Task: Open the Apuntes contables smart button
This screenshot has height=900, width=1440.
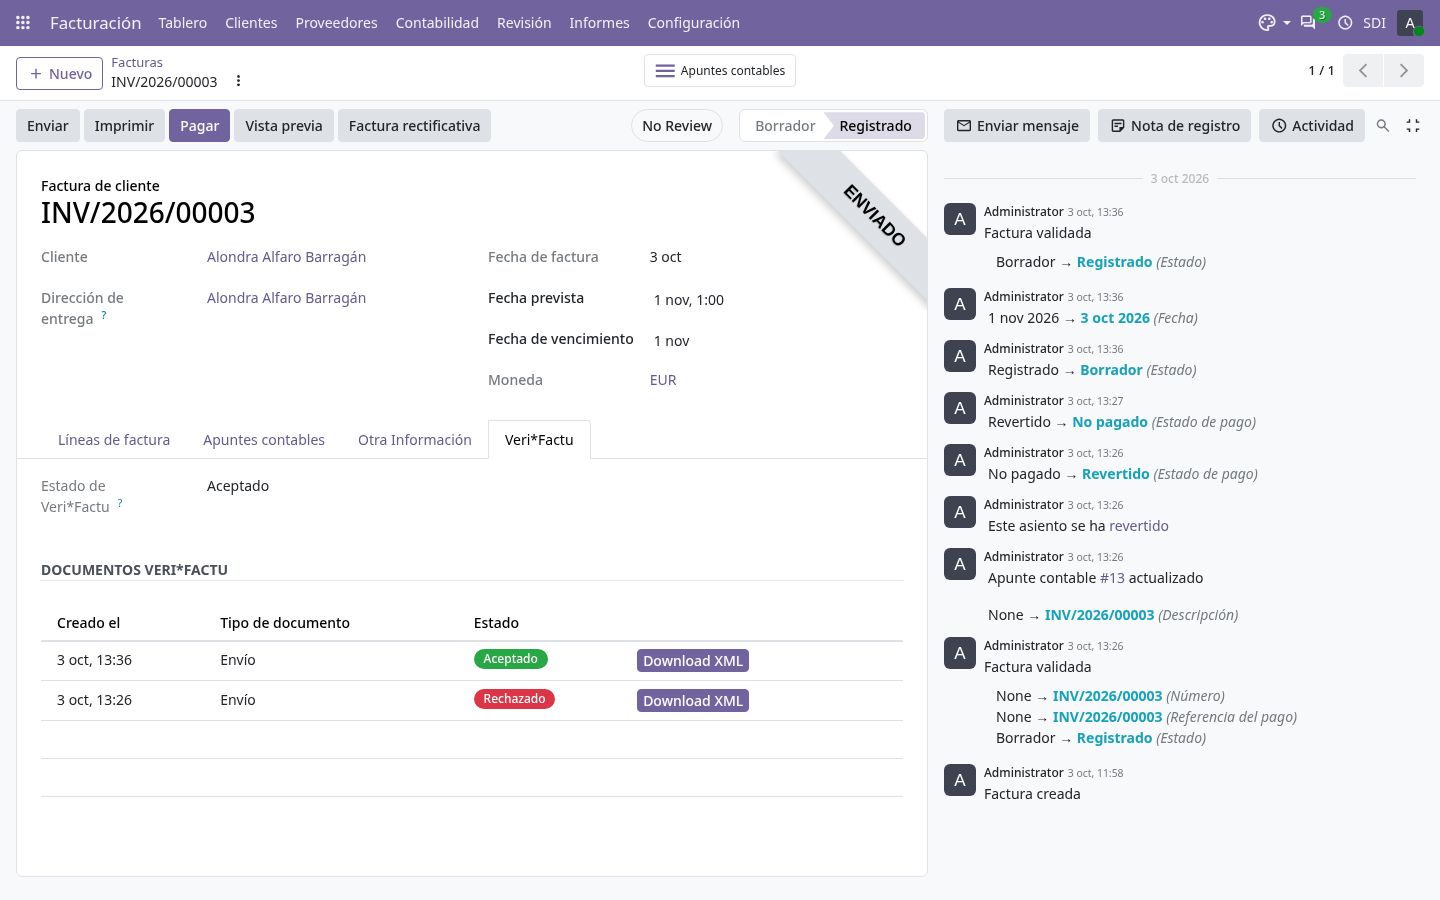Action: (720, 71)
